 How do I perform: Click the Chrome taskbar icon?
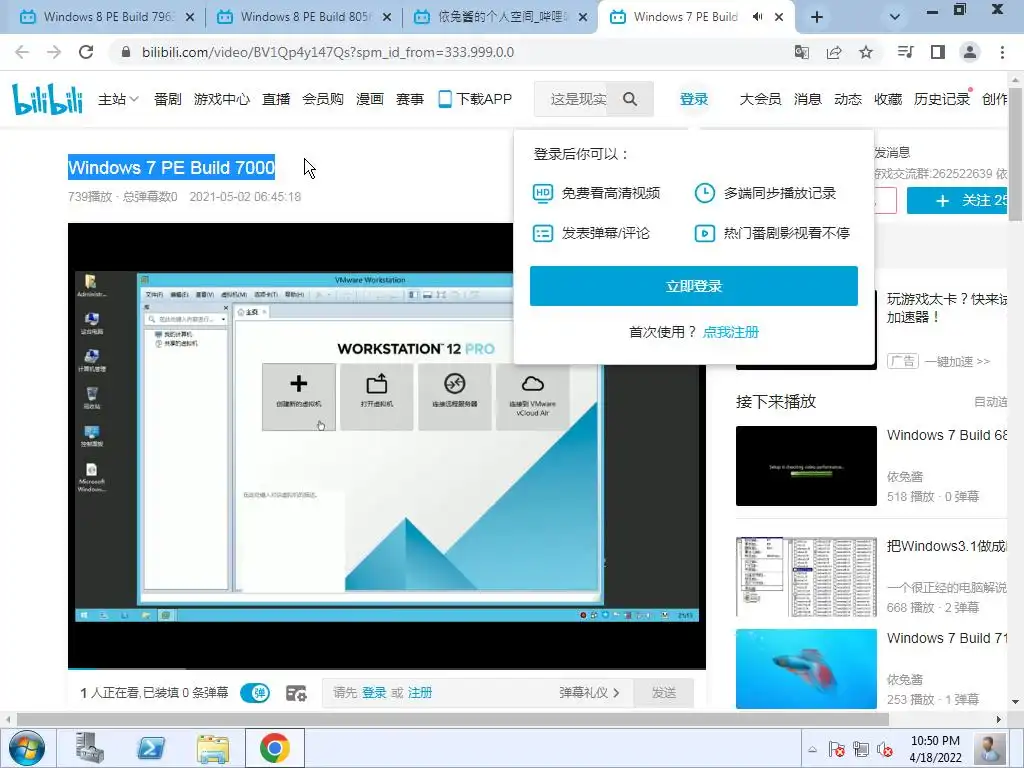[x=275, y=748]
